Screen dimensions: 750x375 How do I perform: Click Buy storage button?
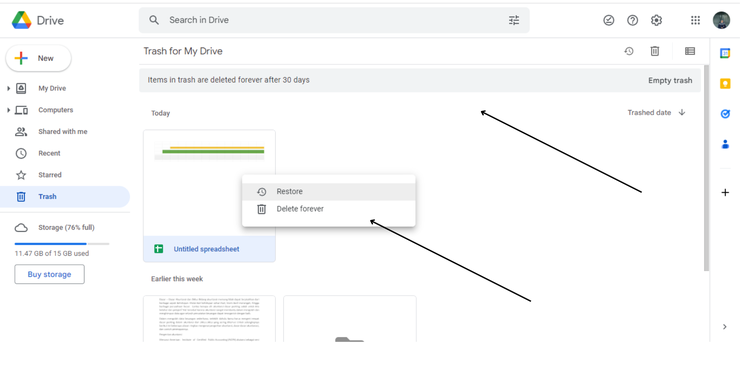pos(49,274)
